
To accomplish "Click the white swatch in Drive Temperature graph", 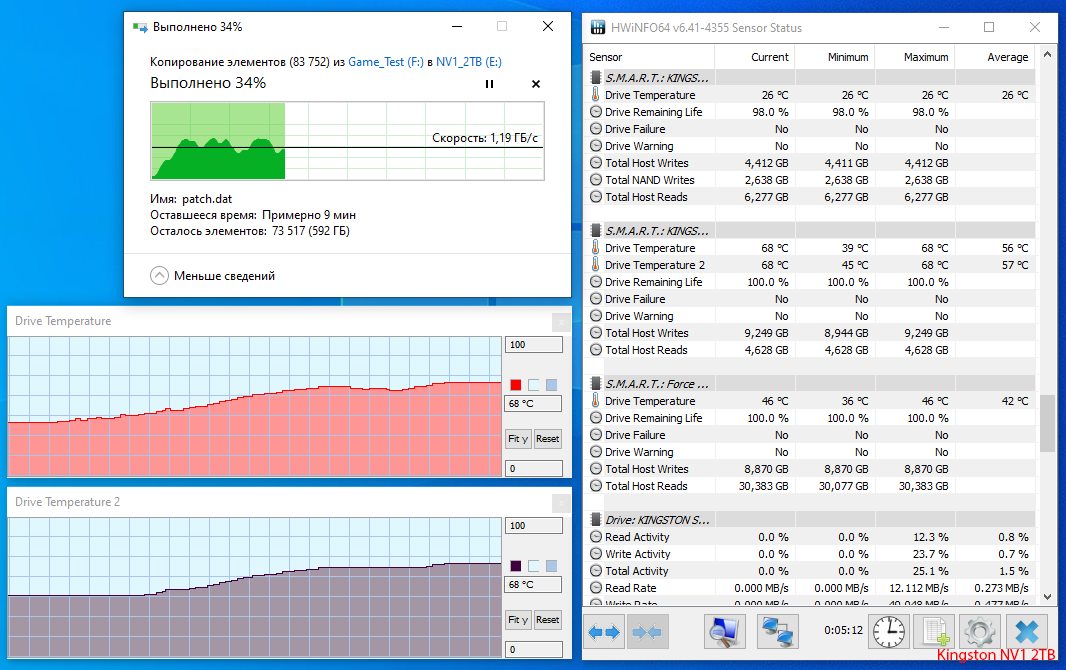I will coord(534,385).
